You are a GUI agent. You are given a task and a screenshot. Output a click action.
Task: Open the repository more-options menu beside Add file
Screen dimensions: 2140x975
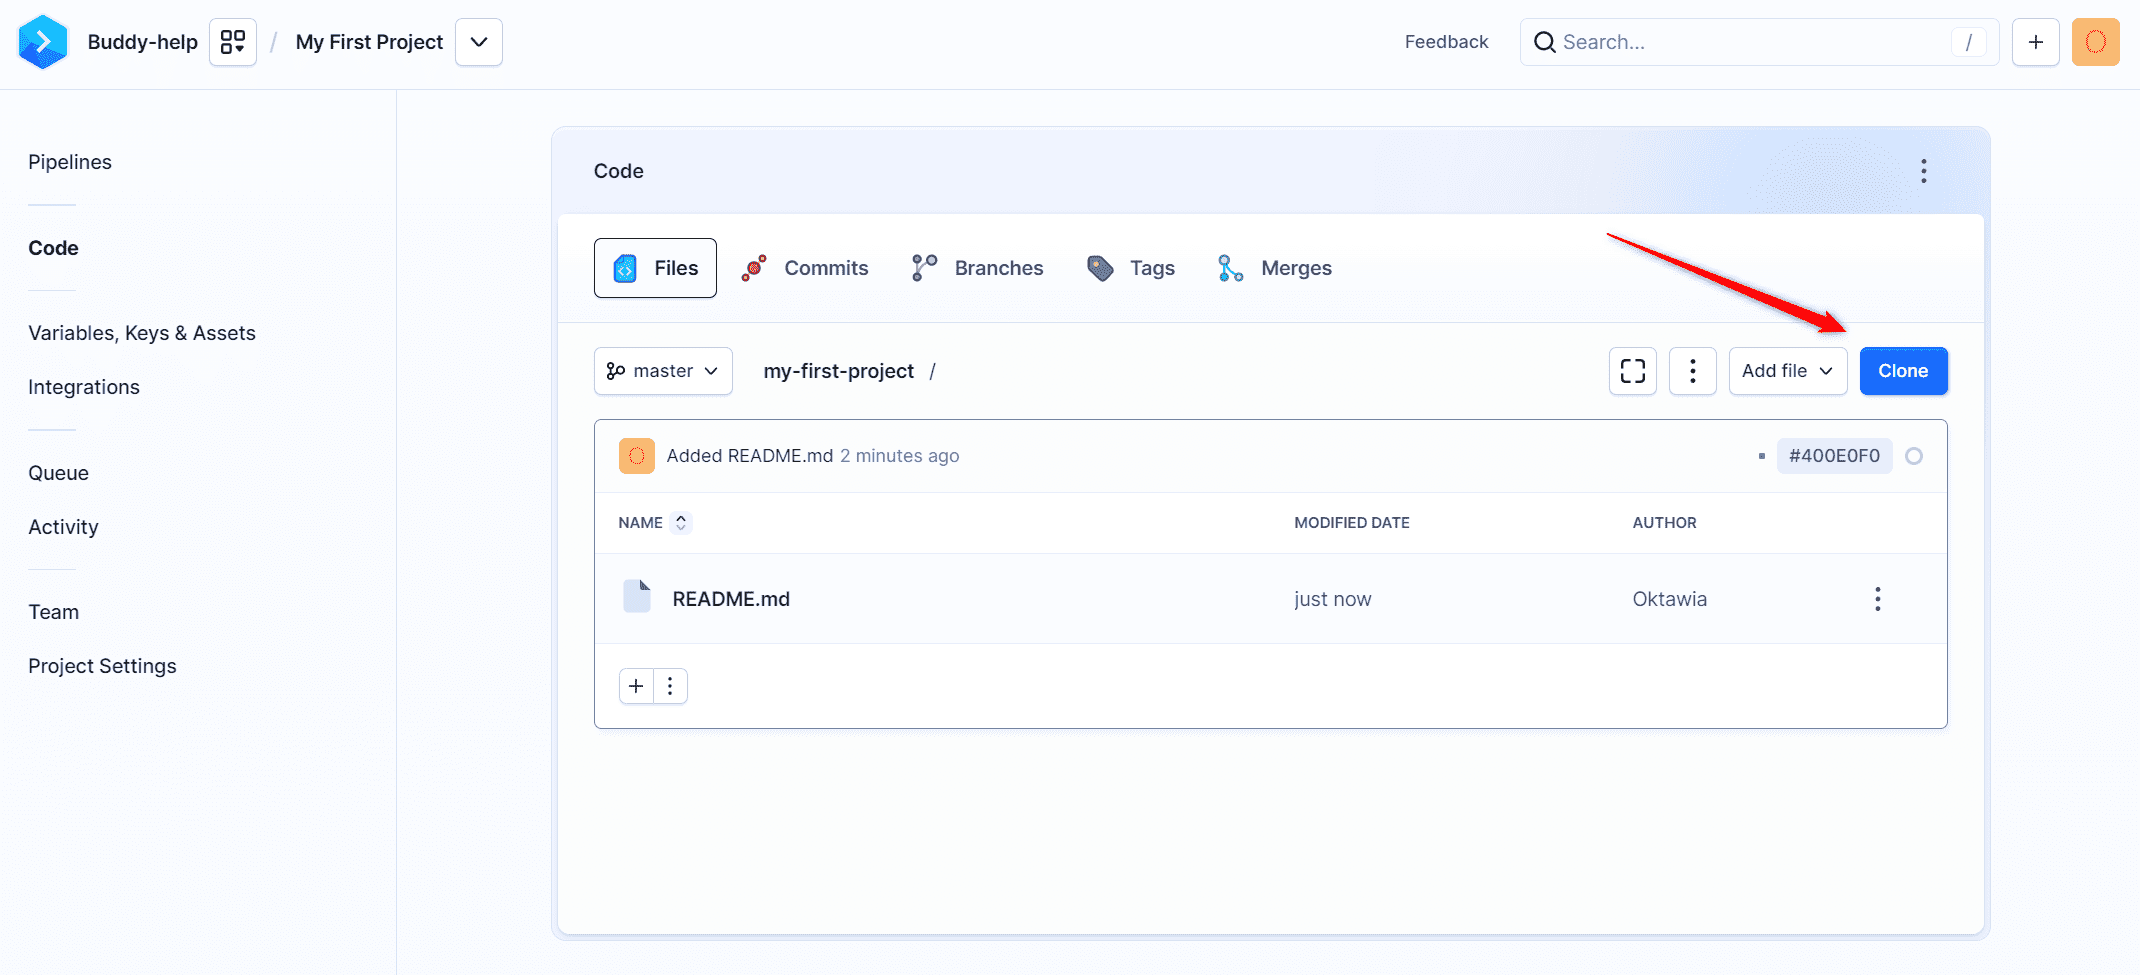1693,371
